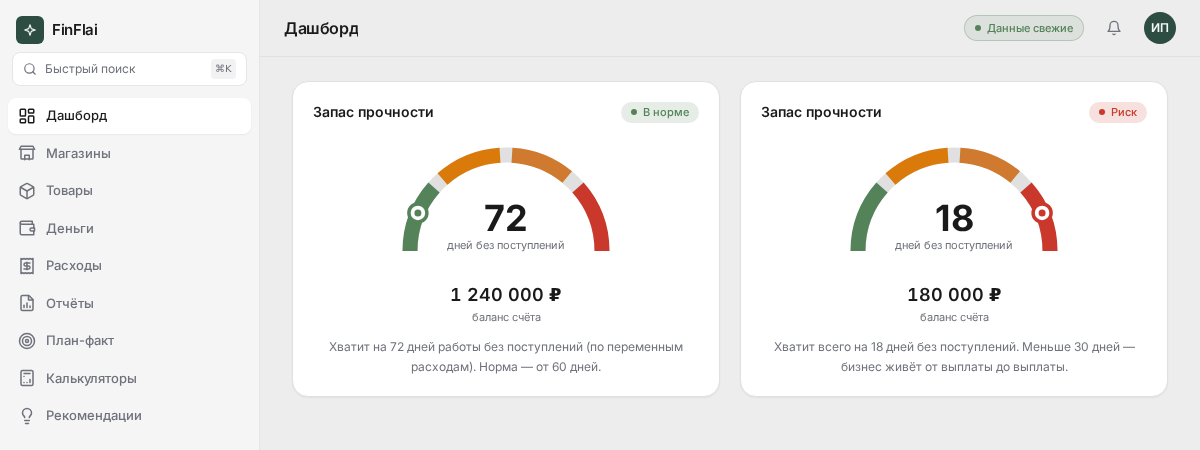Open the ИП user avatar menu

(x=1160, y=28)
